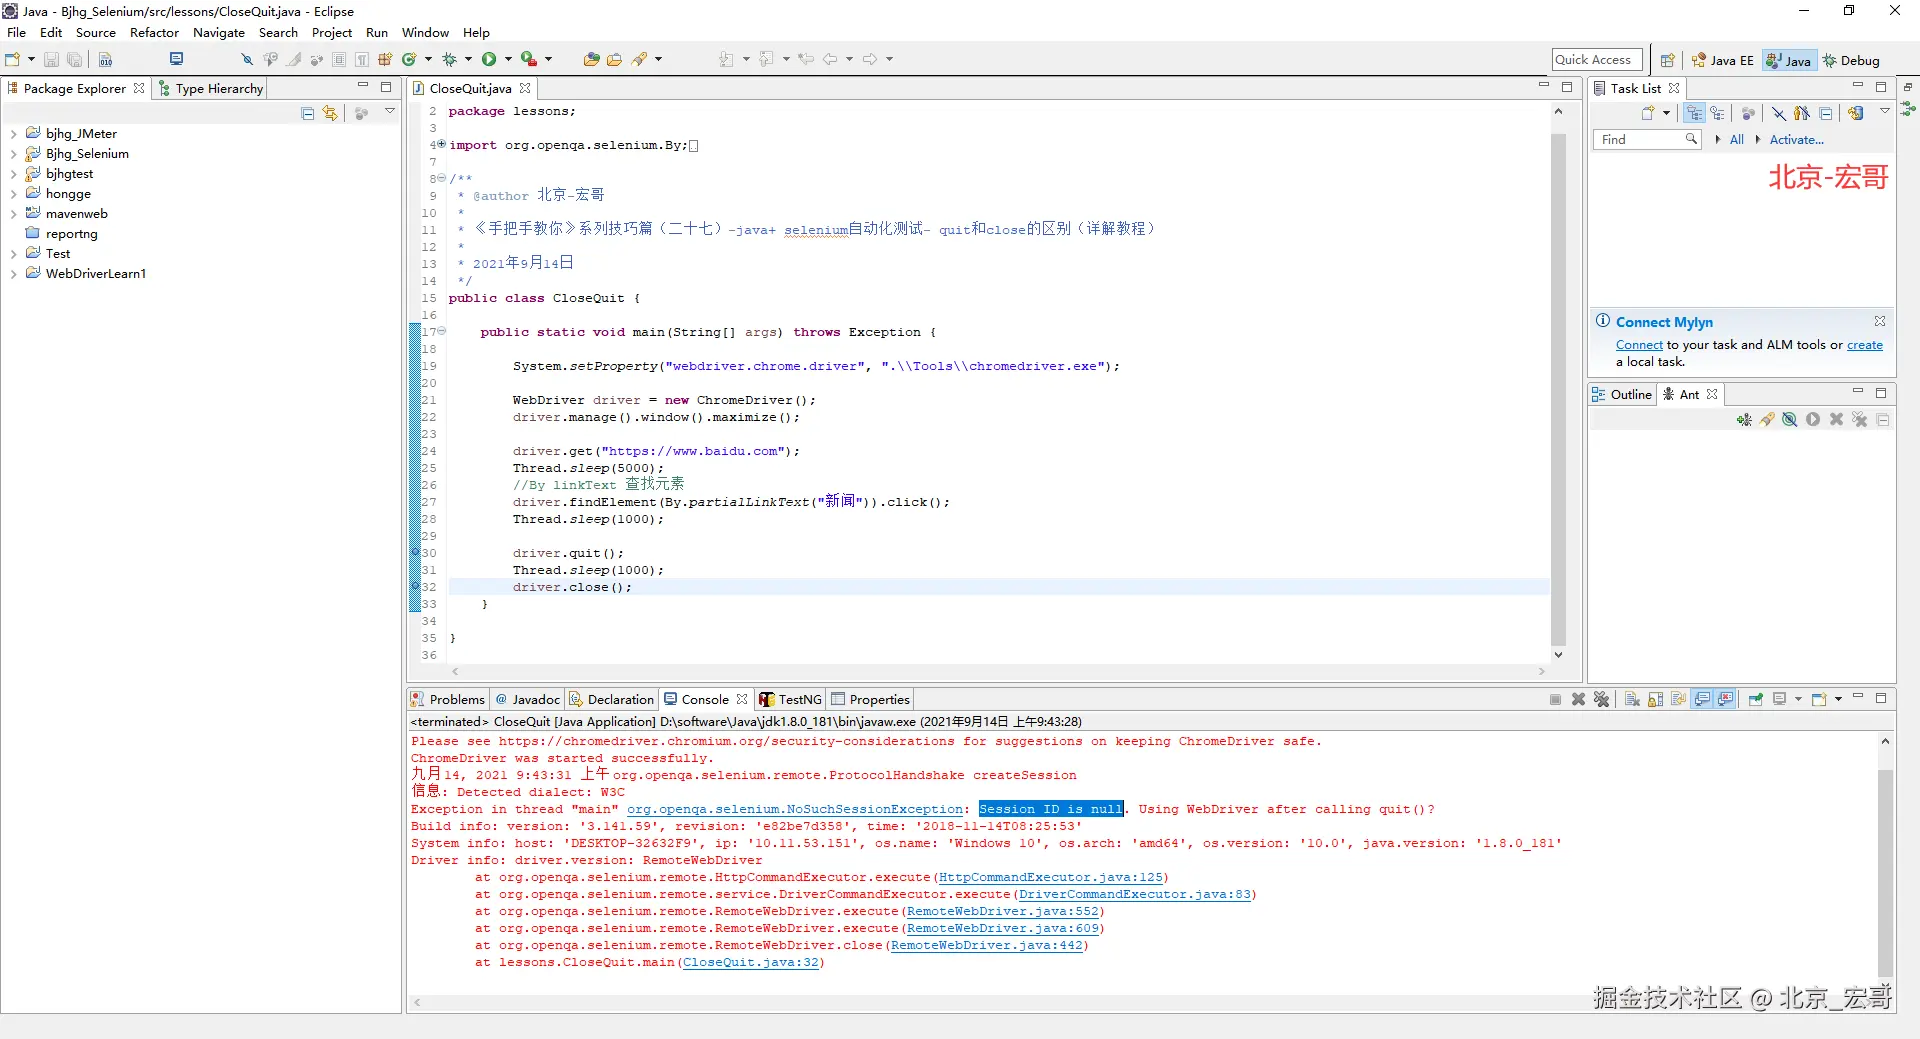
Task: Click the editor vertical scrollbar
Action: (1558, 390)
